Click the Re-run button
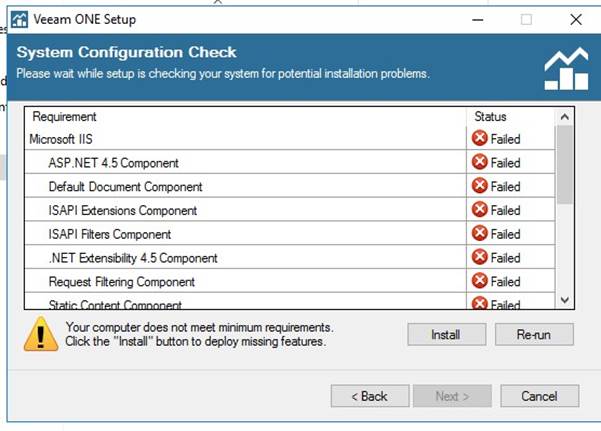Screen dimensions: 601x431 (x=534, y=334)
